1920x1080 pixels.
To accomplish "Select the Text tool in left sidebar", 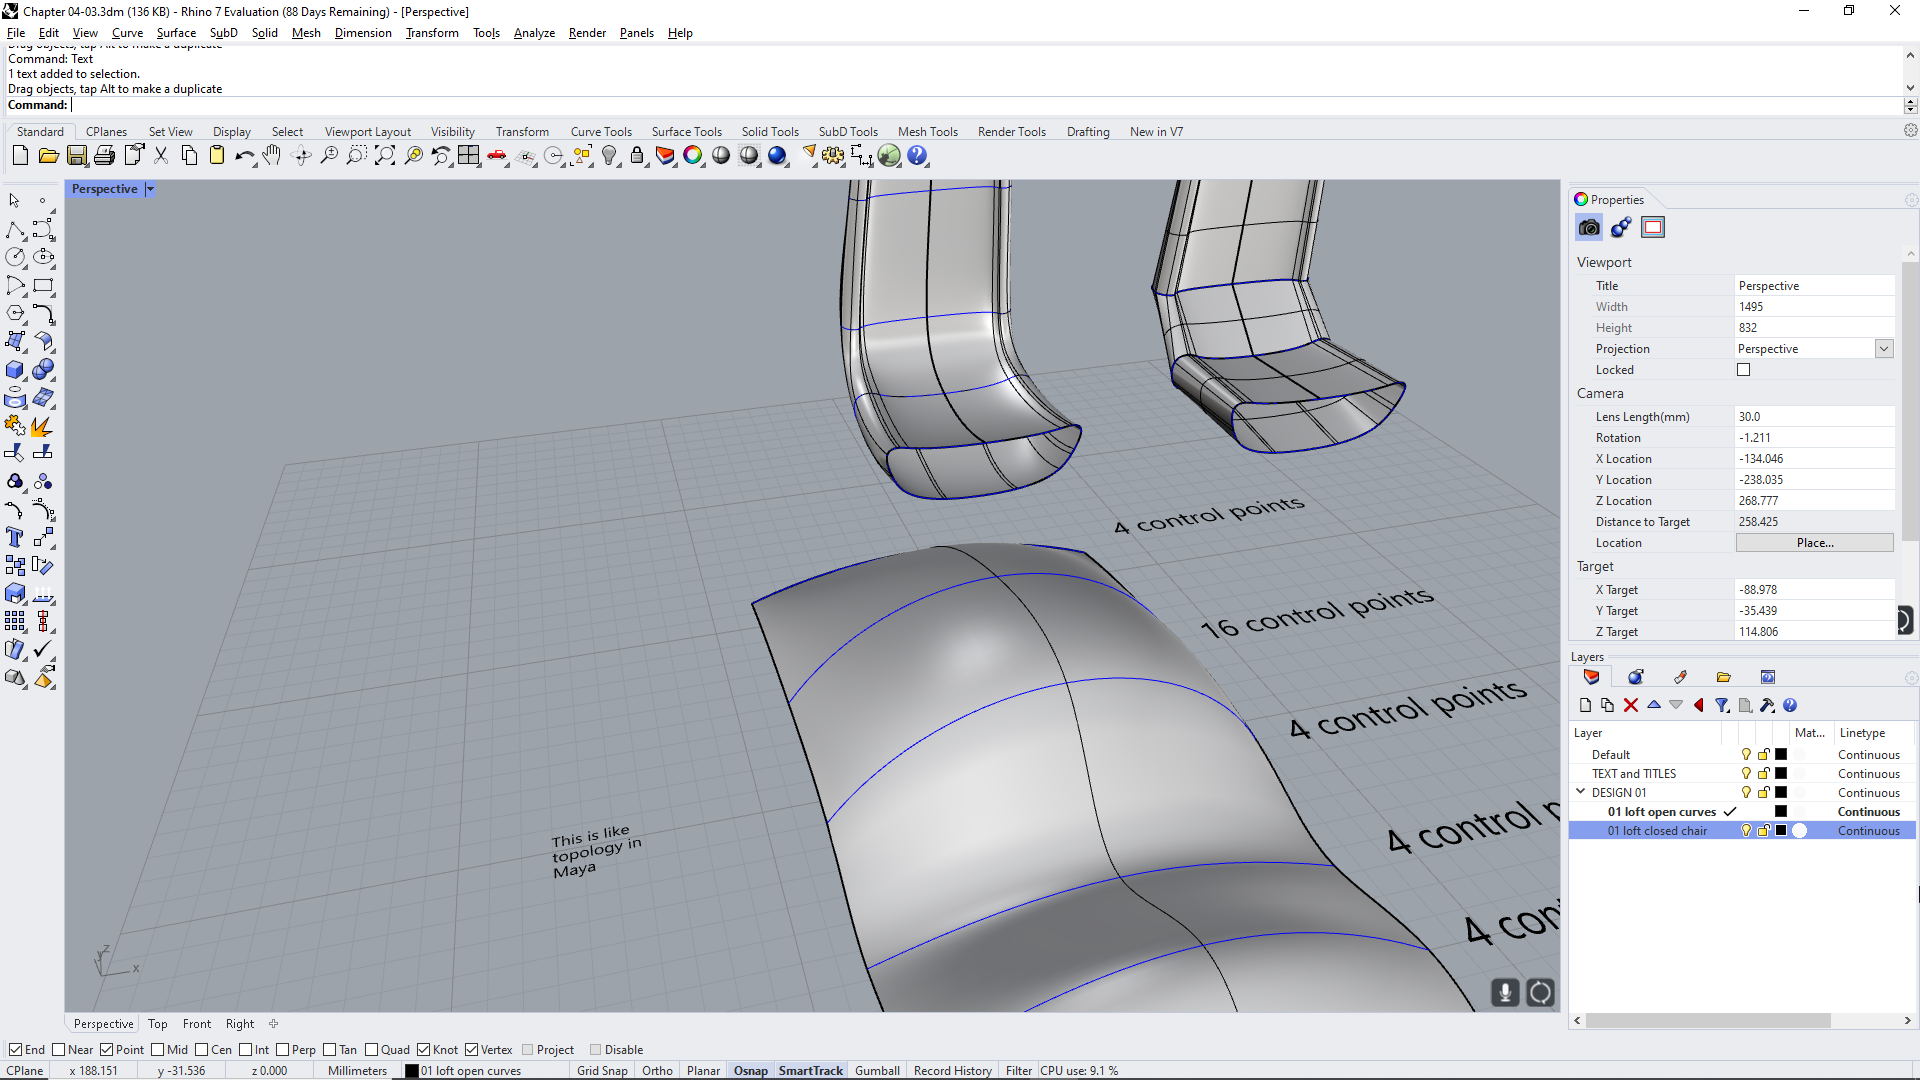I will (x=14, y=537).
